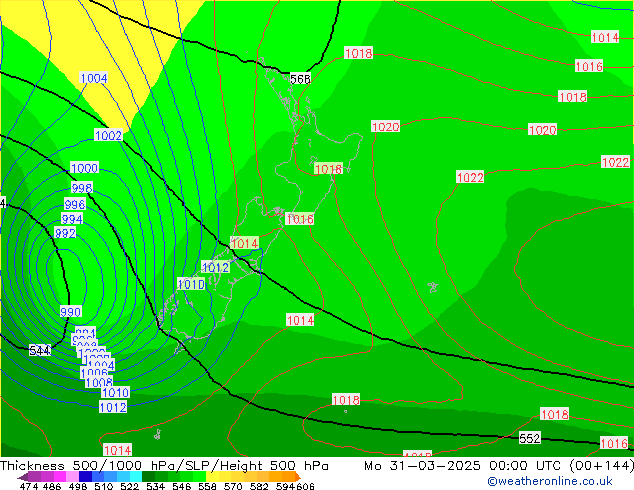Viewport: 634px width, 490px height.
Task: Click the legend value 582
Action: [x=259, y=486]
